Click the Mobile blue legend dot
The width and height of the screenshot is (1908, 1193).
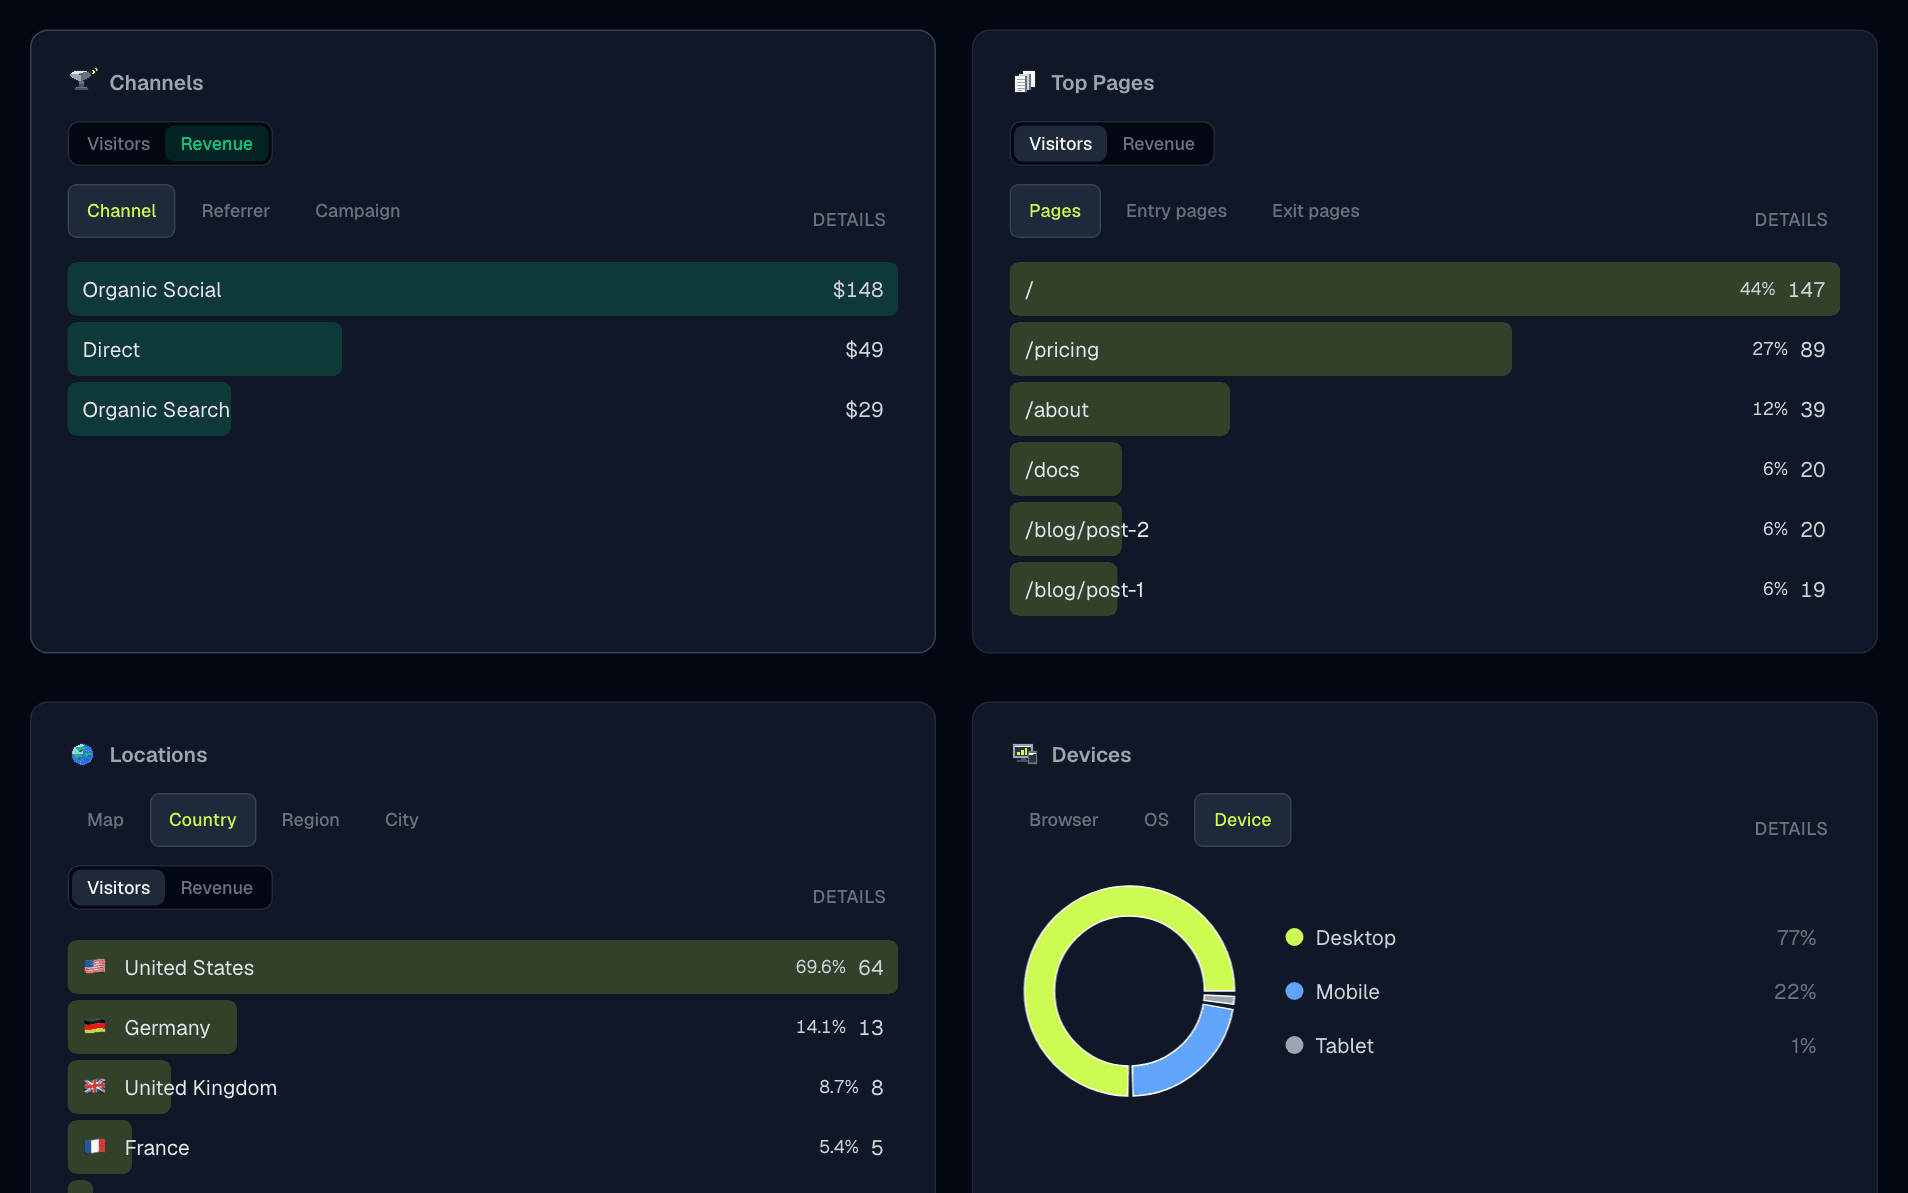tap(1294, 991)
